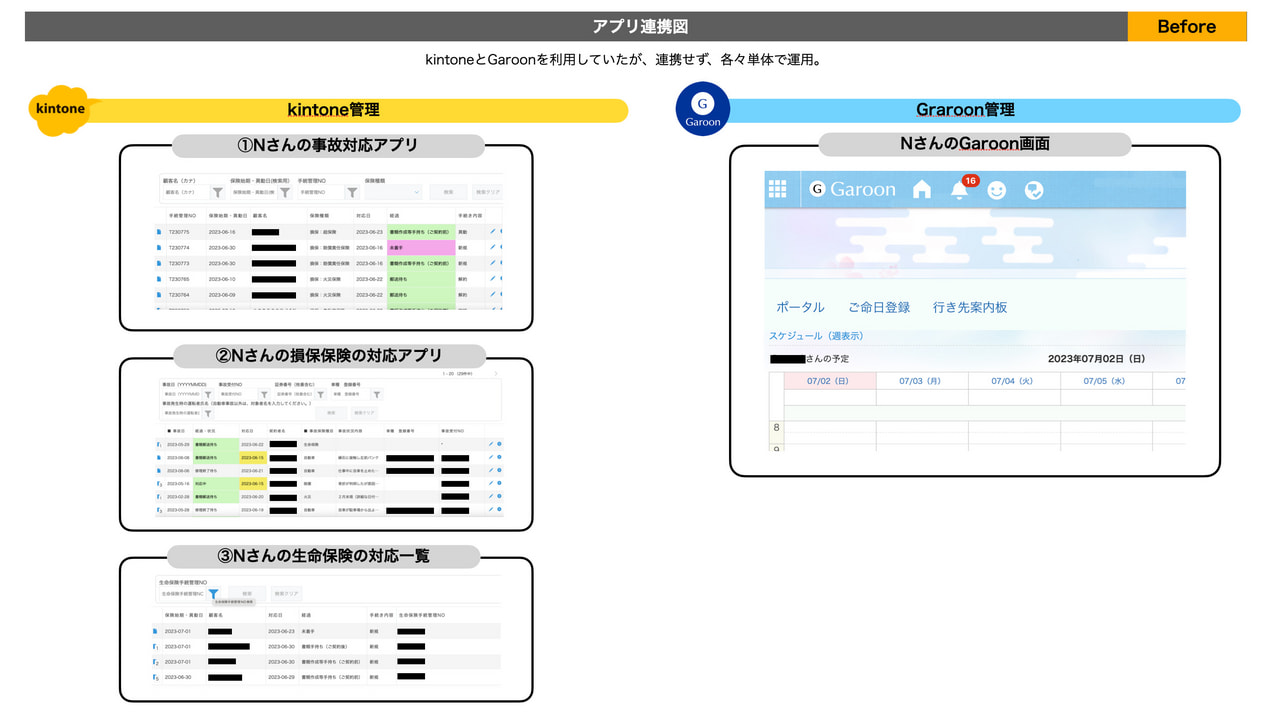1280x719 pixels.
Task: Click the filter icon beside 顧客名（カナ） field
Action: click(217, 192)
